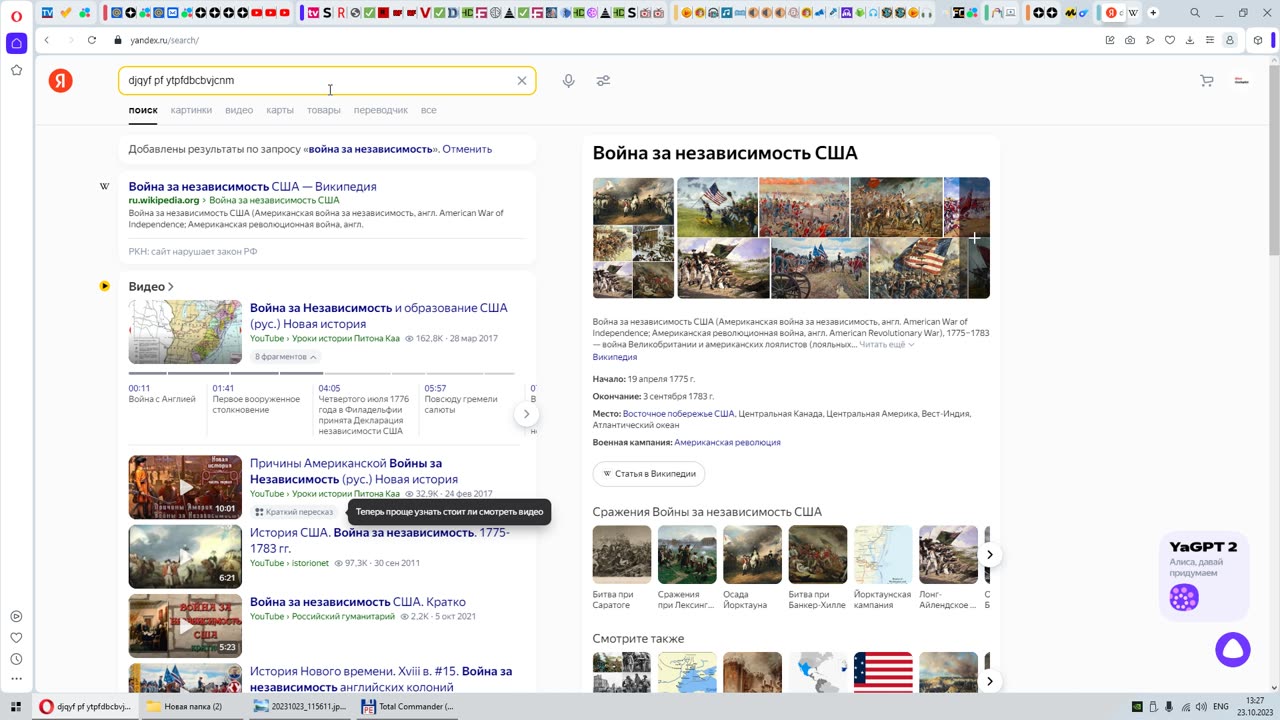The width and height of the screenshot is (1280, 720).
Task: Open the Yandex Market cart icon
Action: 1207,81
